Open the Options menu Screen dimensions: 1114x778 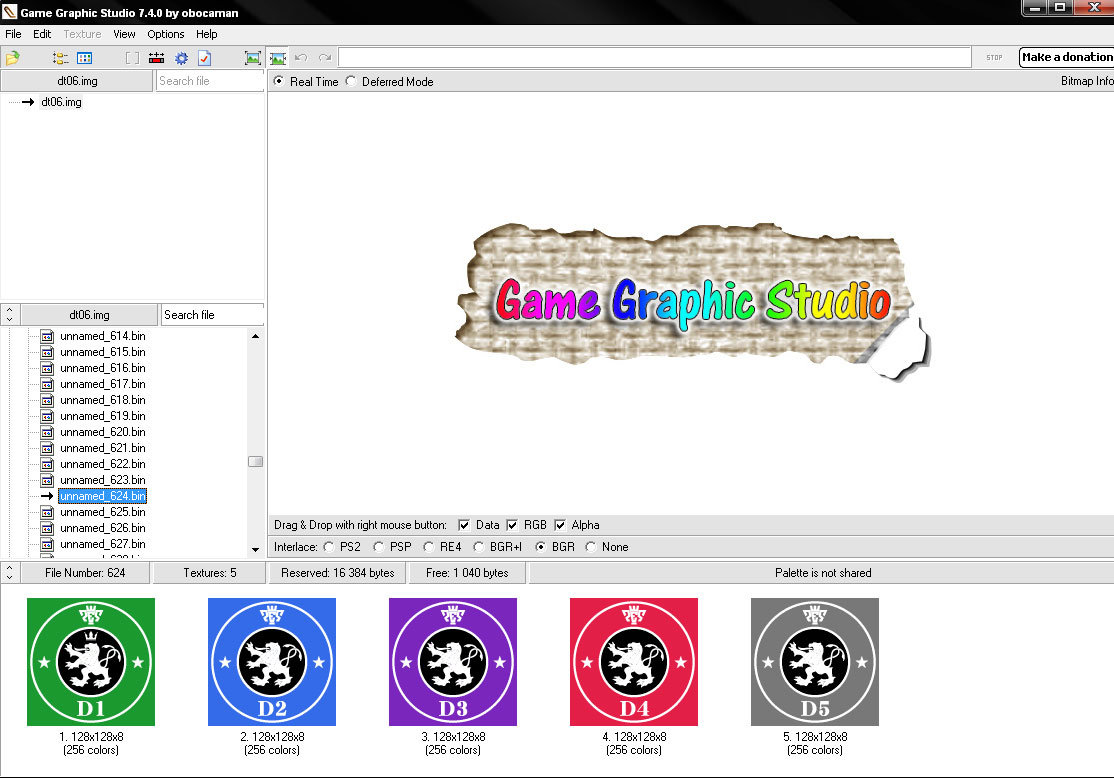166,34
